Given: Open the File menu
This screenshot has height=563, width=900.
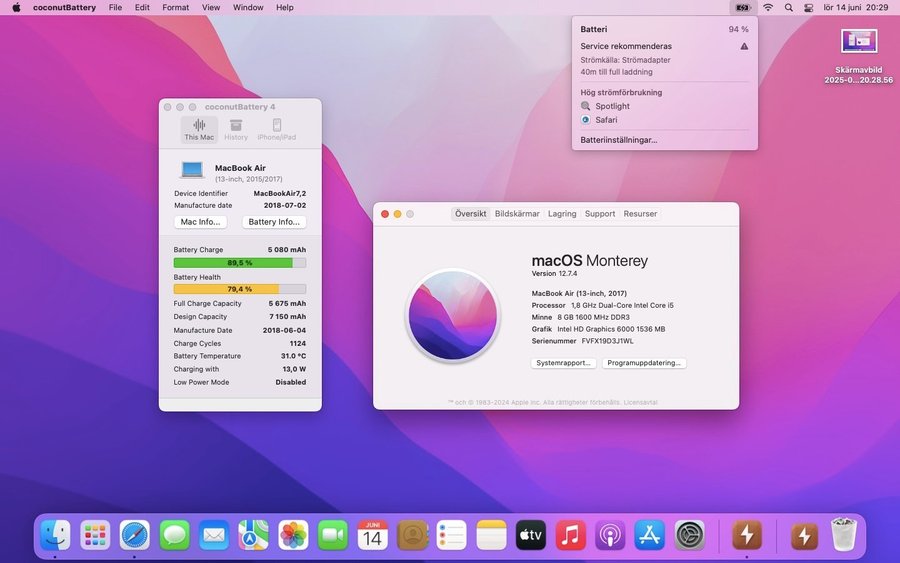Looking at the screenshot, I should pyautogui.click(x=115, y=7).
